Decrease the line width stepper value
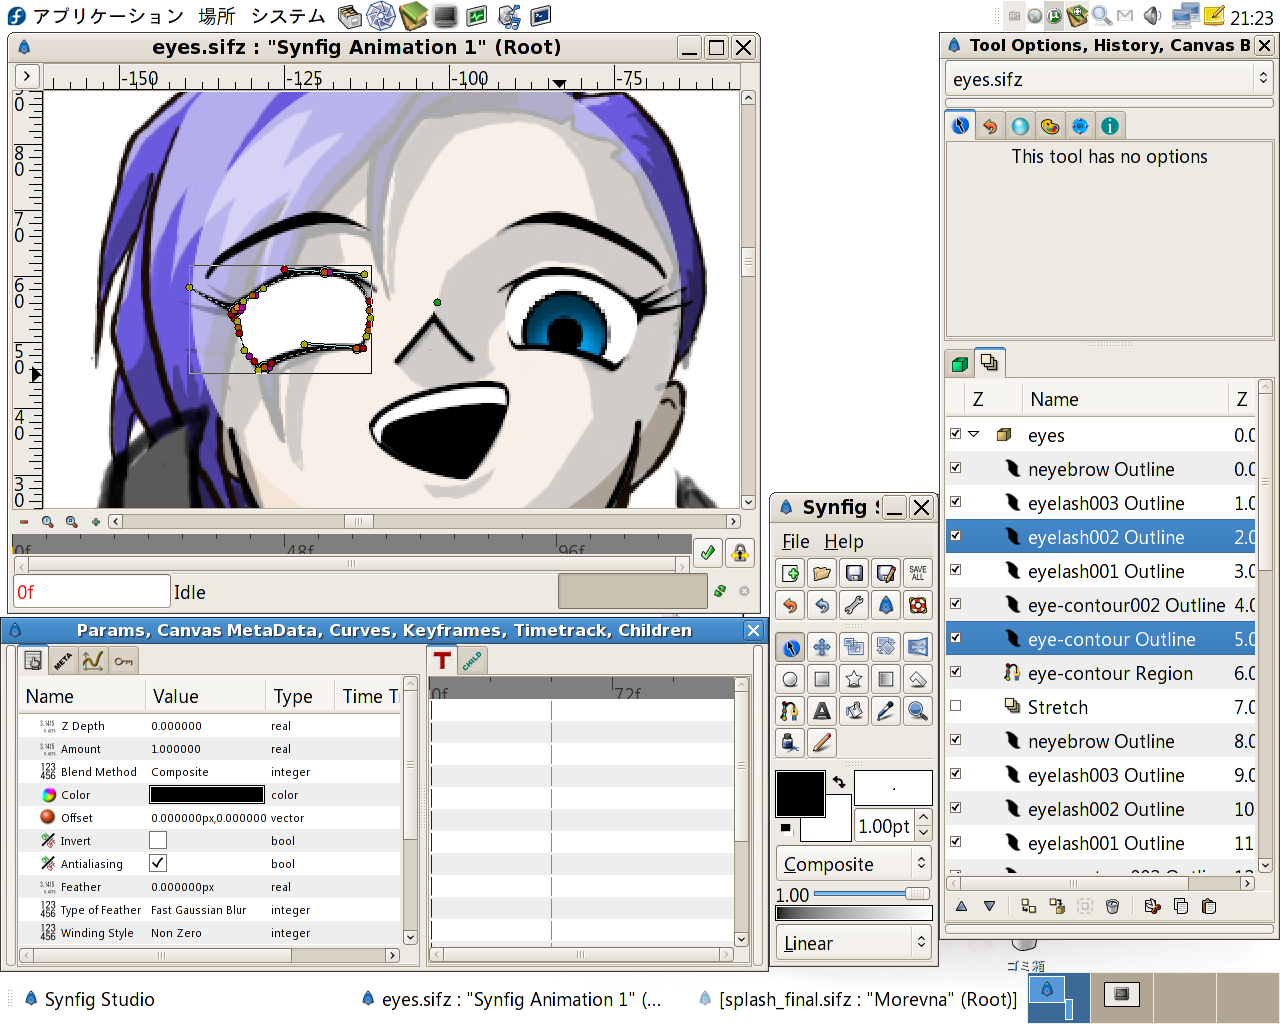The width and height of the screenshot is (1280, 1024). tap(924, 833)
